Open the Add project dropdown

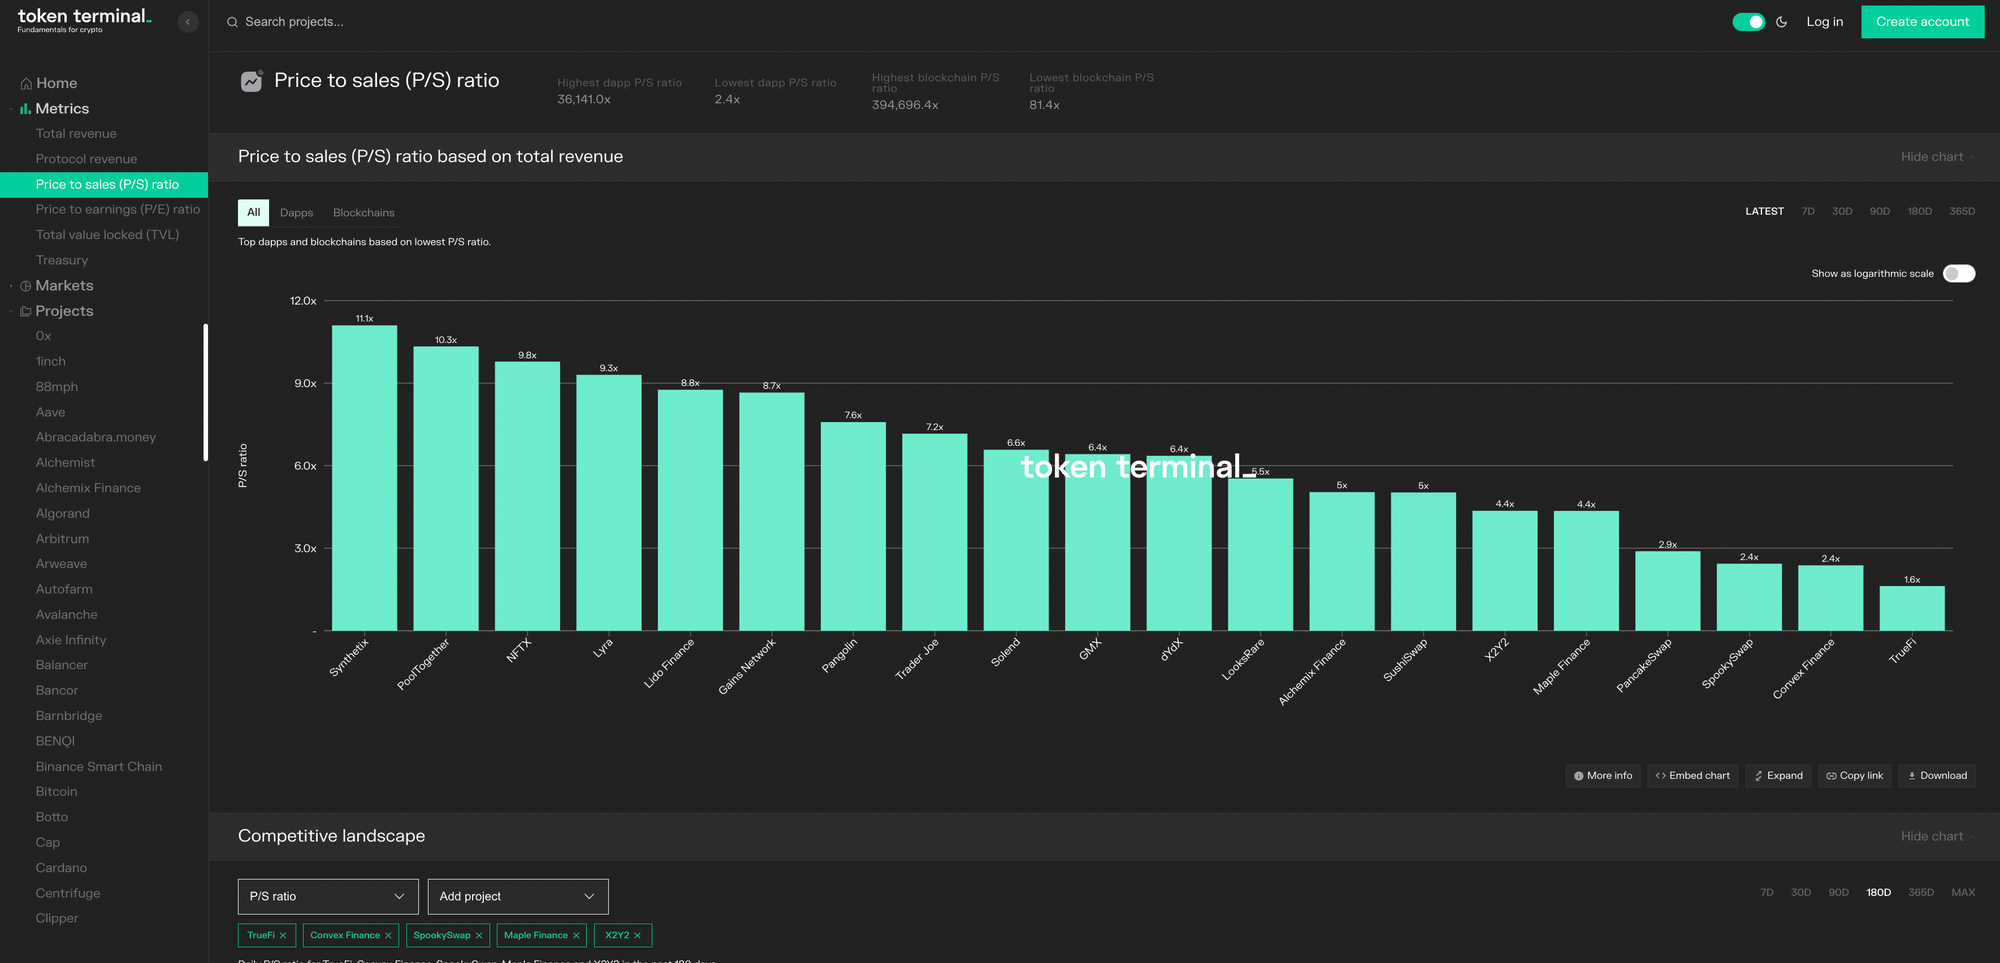518,897
